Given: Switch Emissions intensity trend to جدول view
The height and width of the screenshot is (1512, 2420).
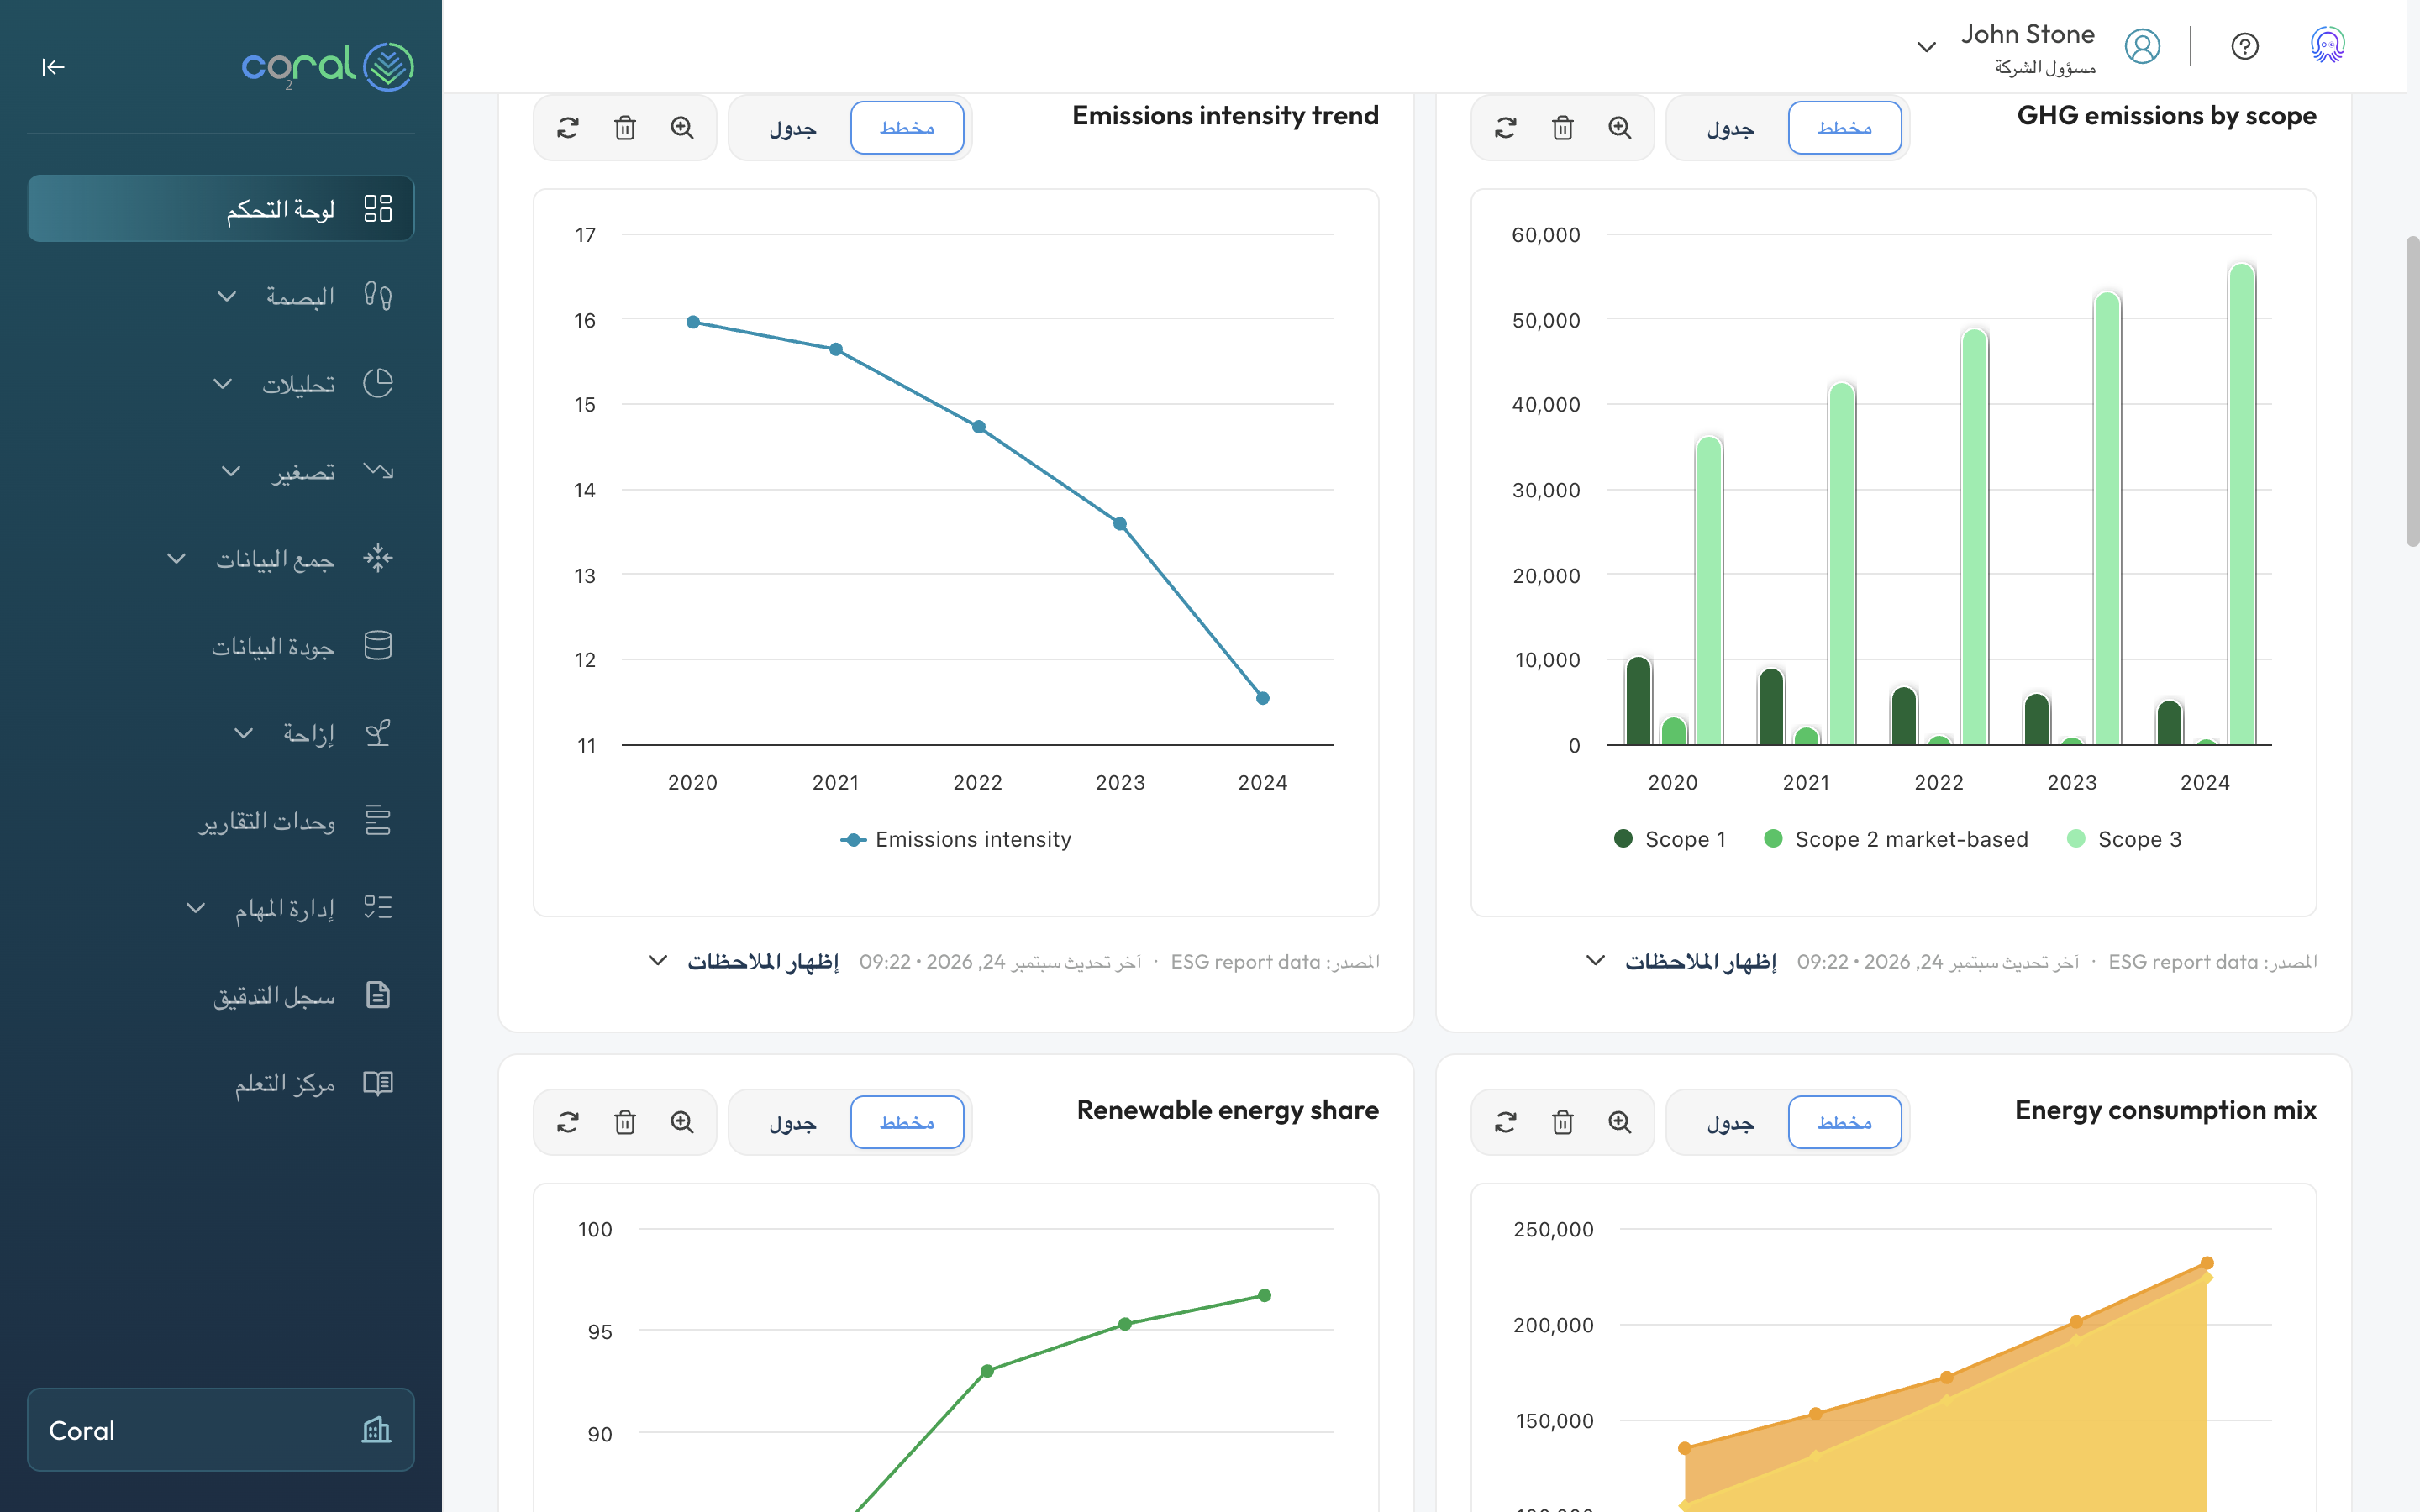Looking at the screenshot, I should pos(793,128).
